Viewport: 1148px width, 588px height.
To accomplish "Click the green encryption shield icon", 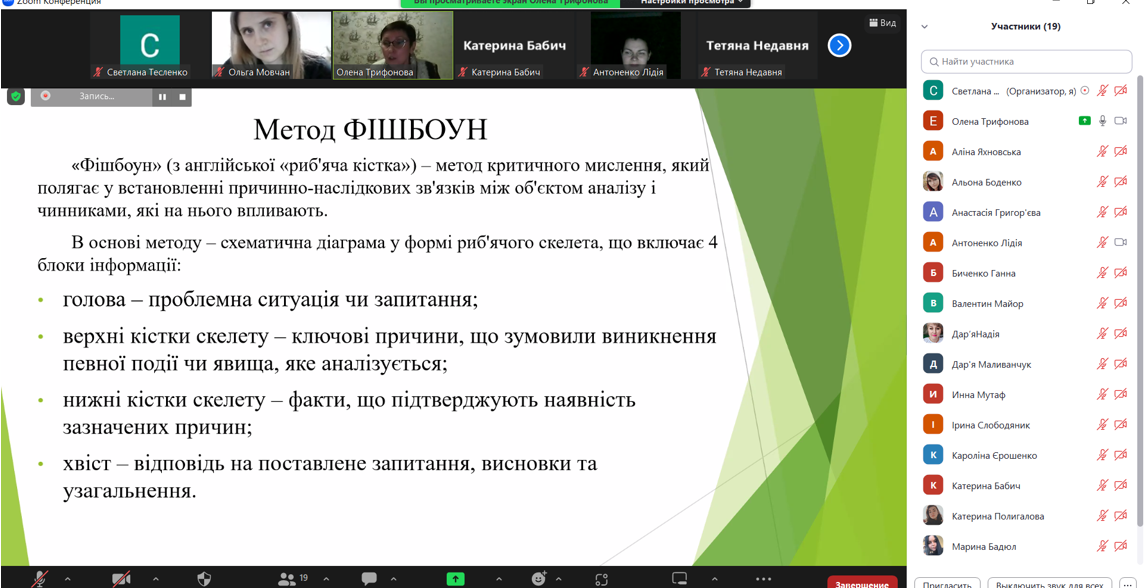I will pos(16,96).
